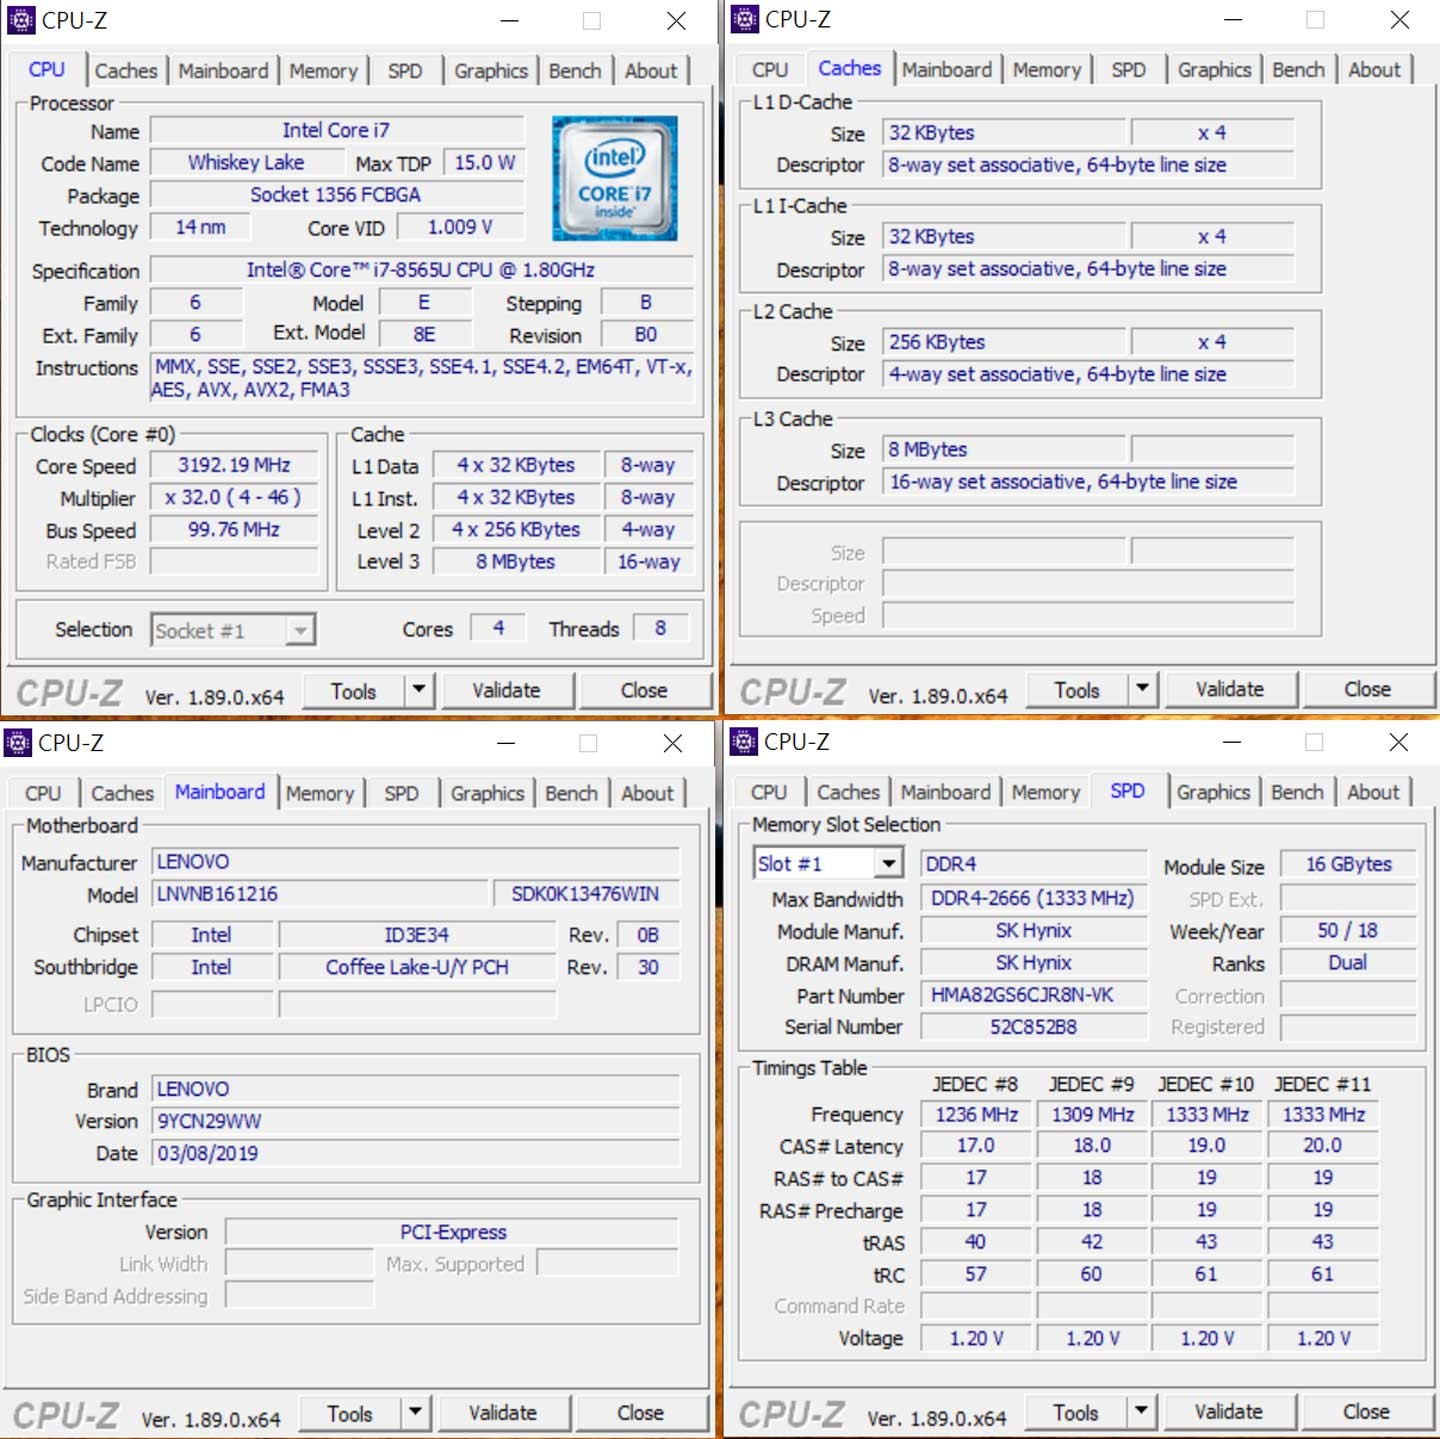The width and height of the screenshot is (1440, 1439).
Task: Click the Intel Core i7 logo badge
Action: click(x=615, y=178)
